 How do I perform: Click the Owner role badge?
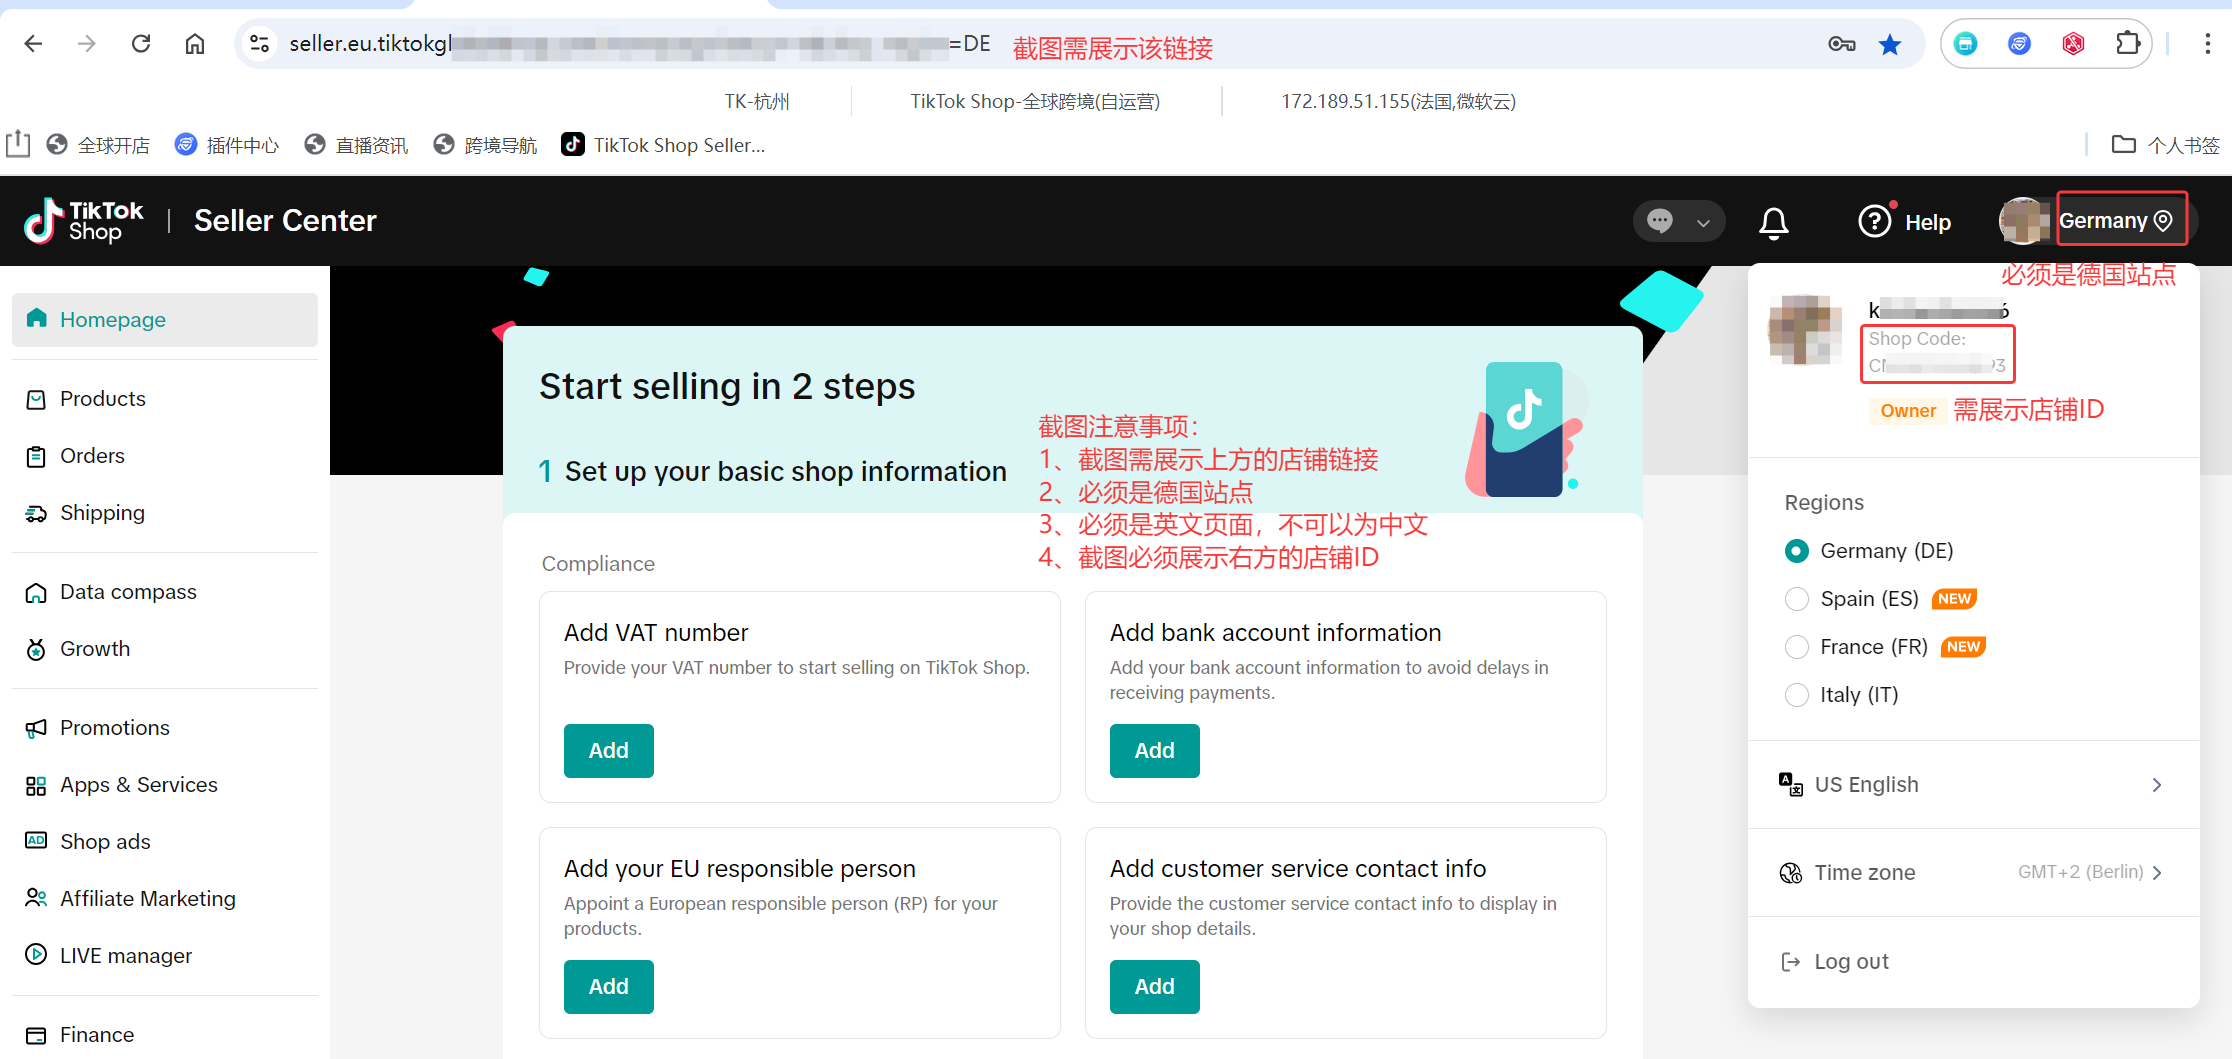click(x=1907, y=411)
